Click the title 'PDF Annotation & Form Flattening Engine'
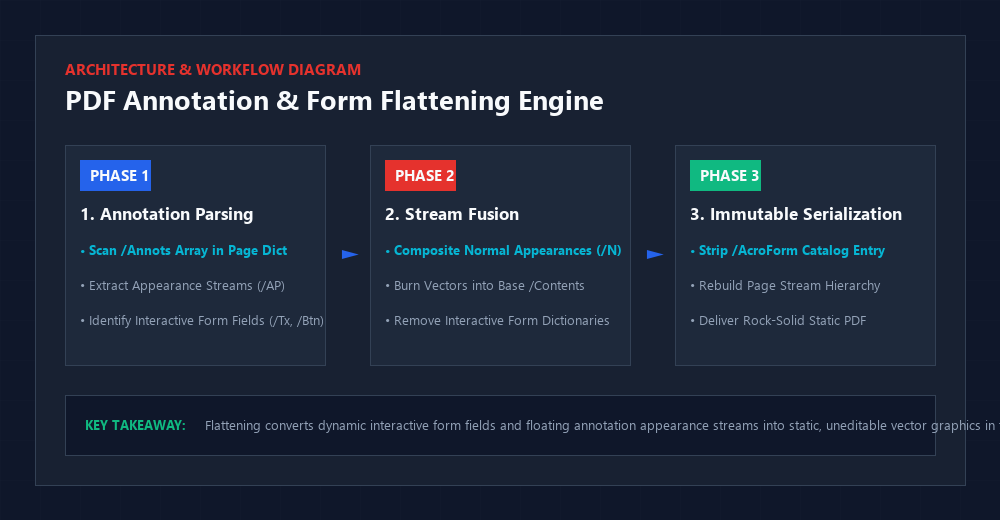Image resolution: width=1000 pixels, height=520 pixels. 334,101
